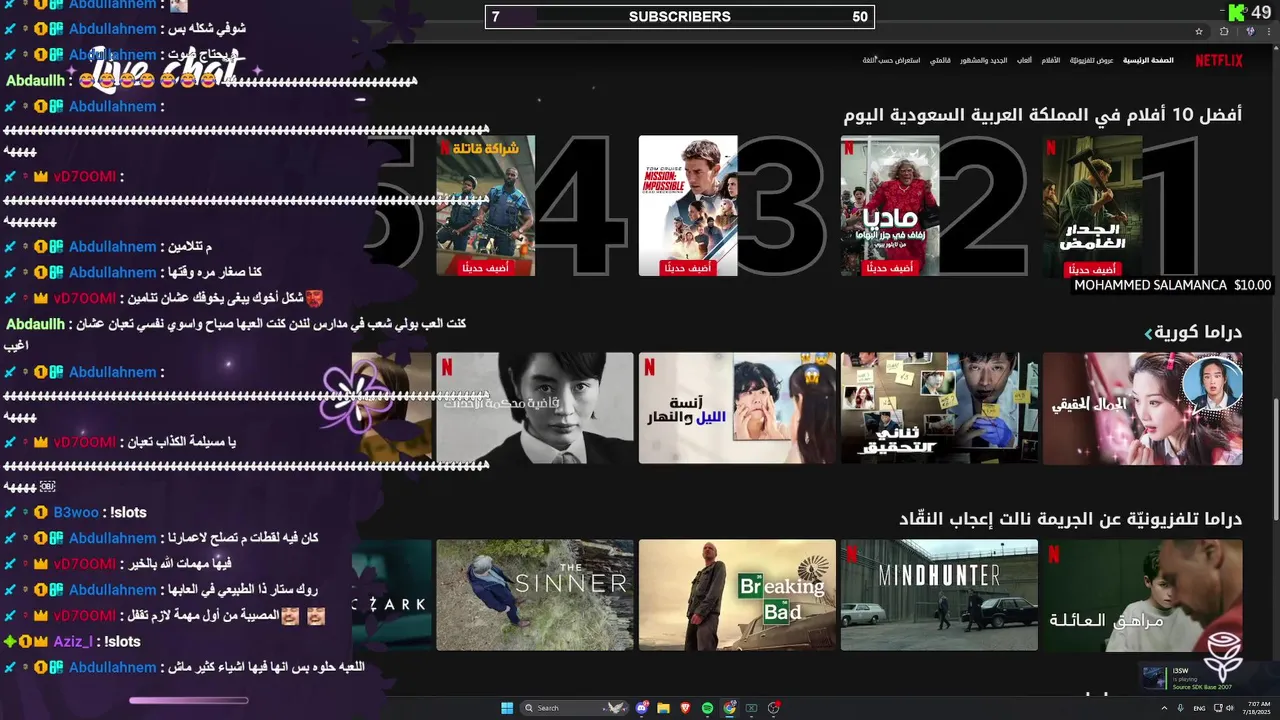Open the آنسة الليل والنهار drama card
1280x720 pixels.
pyautogui.click(x=737, y=408)
